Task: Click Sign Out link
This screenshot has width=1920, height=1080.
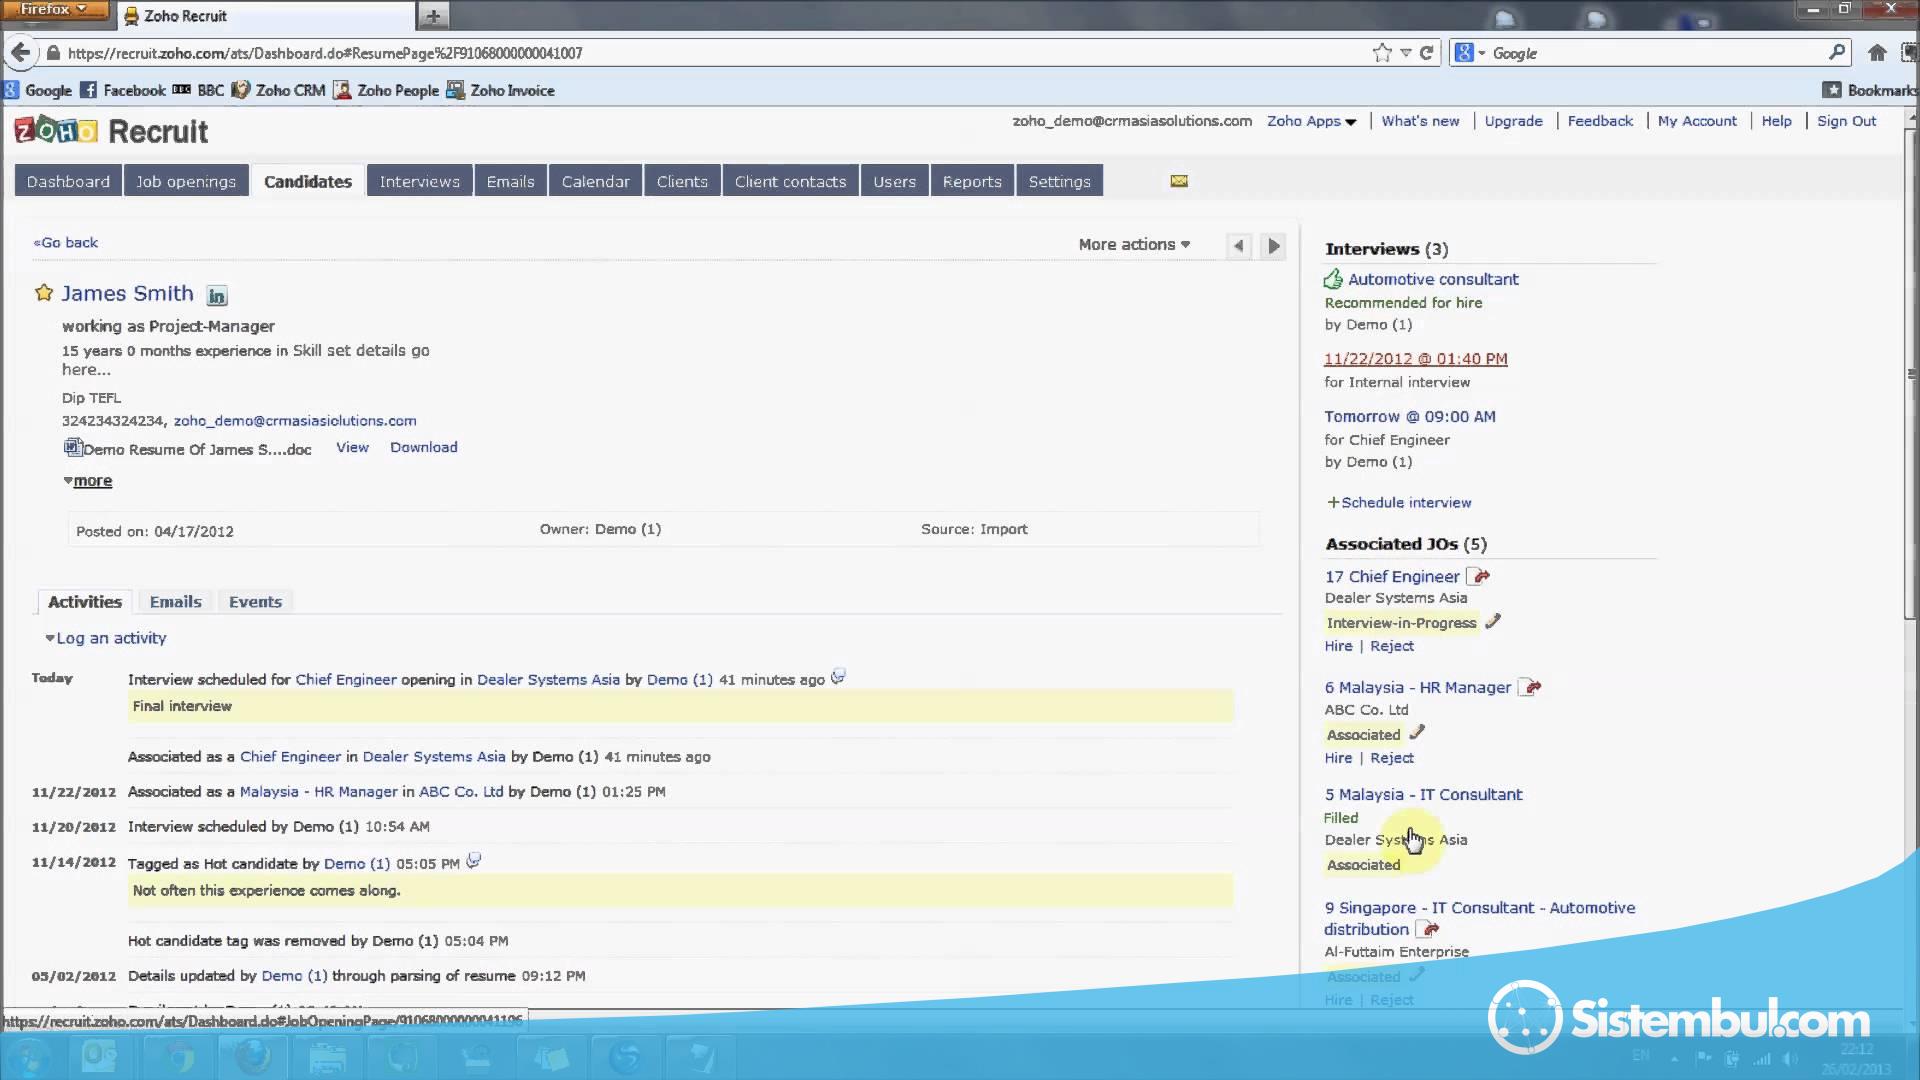Action: [x=1846, y=121]
